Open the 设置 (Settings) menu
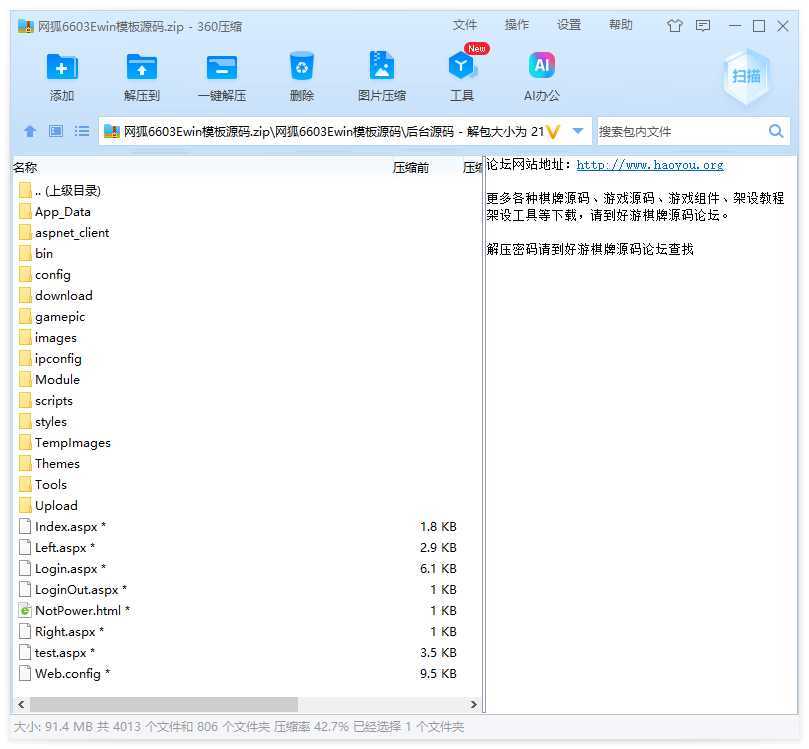Viewport: 809px width, 749px height. [x=569, y=25]
